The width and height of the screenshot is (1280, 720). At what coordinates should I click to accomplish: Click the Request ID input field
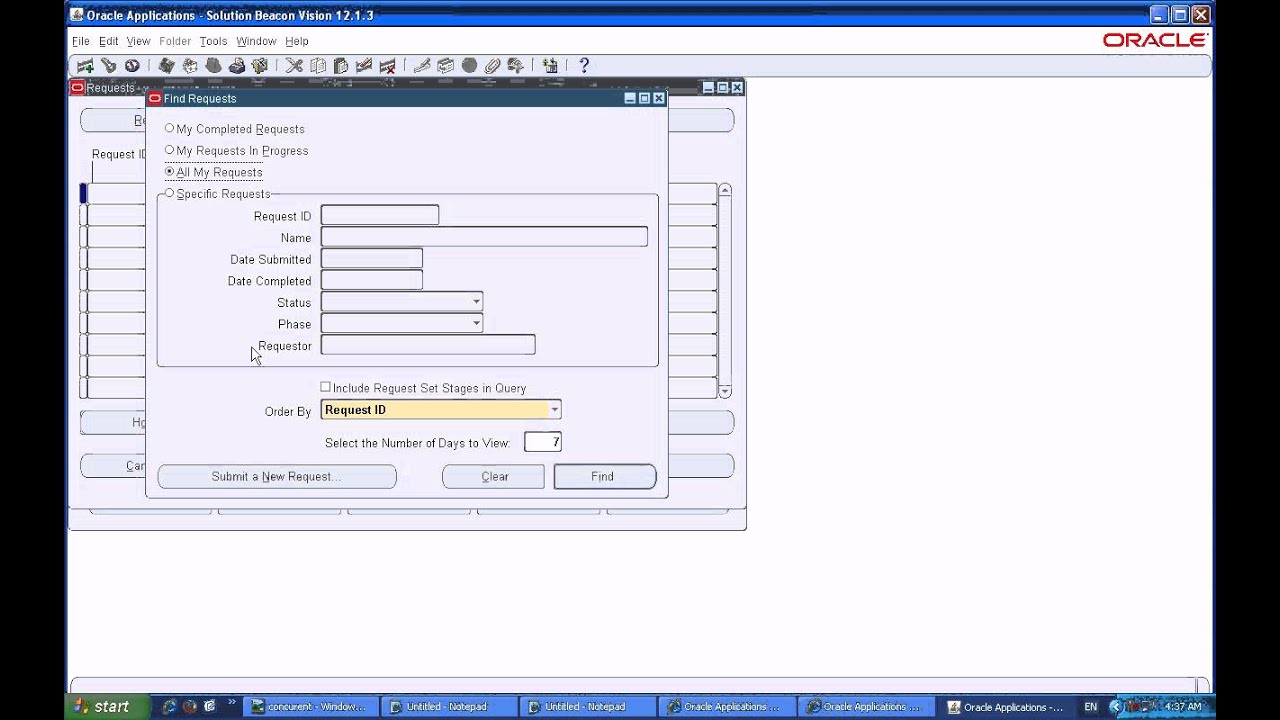tap(380, 215)
